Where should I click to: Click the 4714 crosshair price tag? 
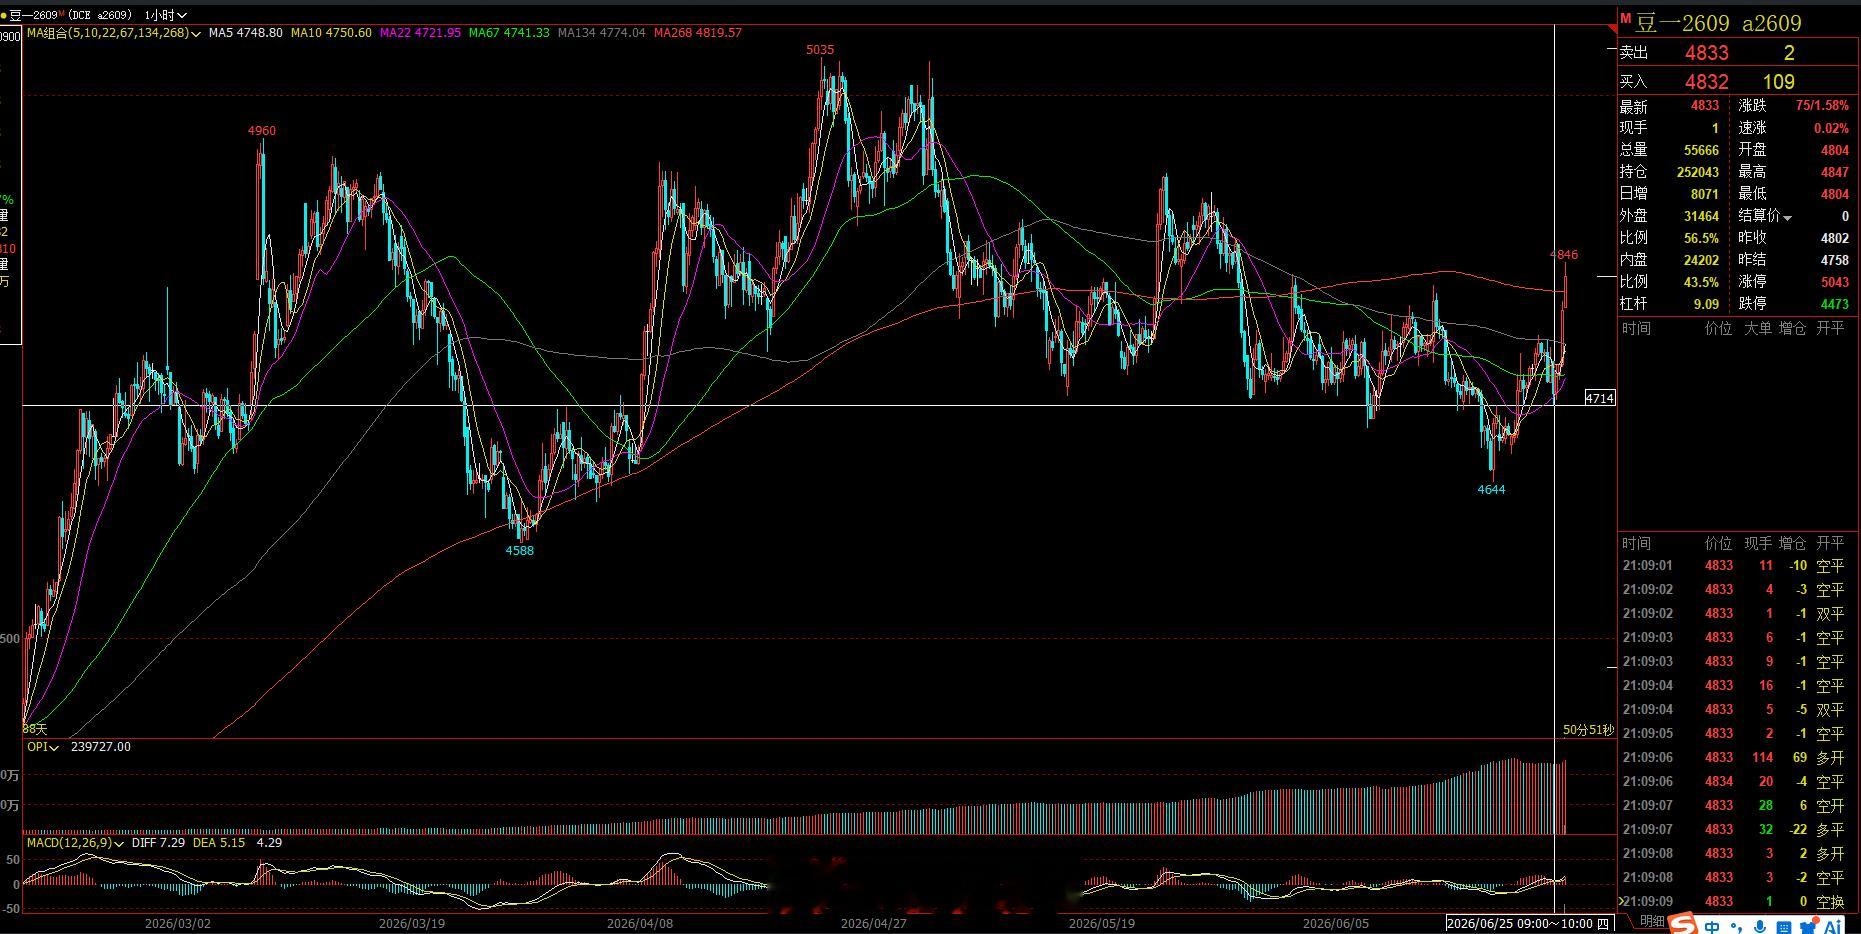tap(1600, 398)
